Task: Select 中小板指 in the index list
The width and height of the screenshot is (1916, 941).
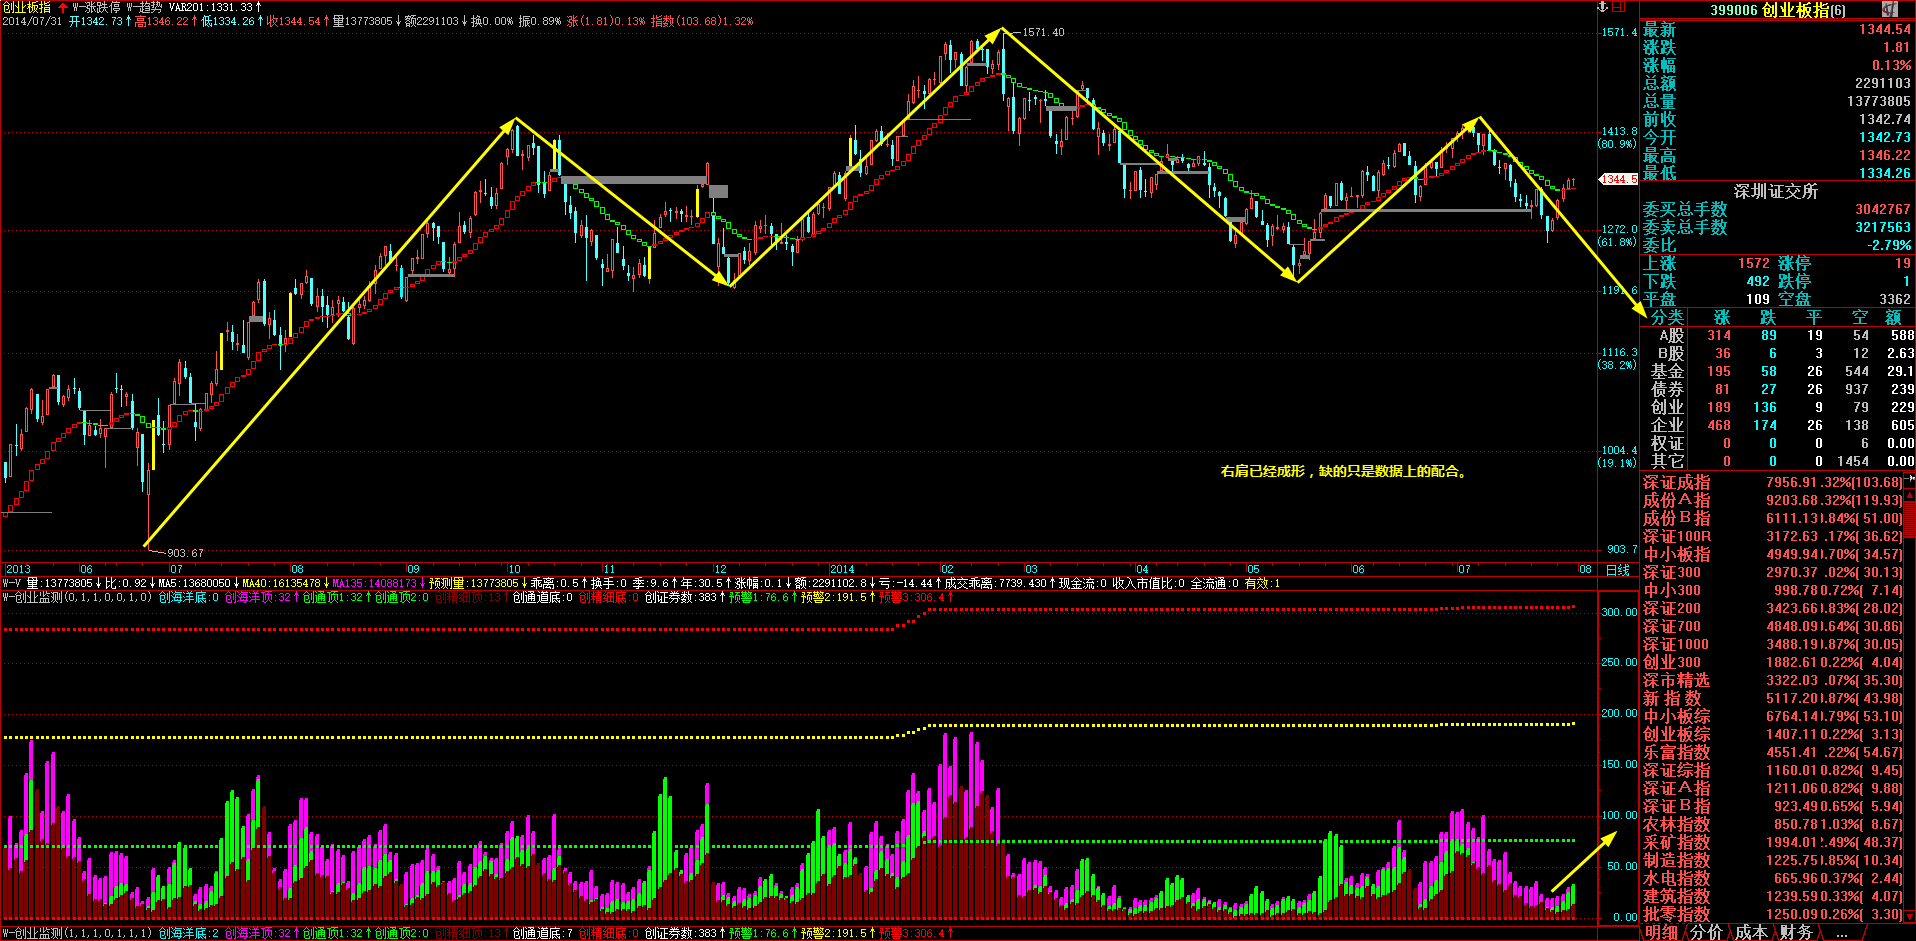Action: coord(1676,555)
